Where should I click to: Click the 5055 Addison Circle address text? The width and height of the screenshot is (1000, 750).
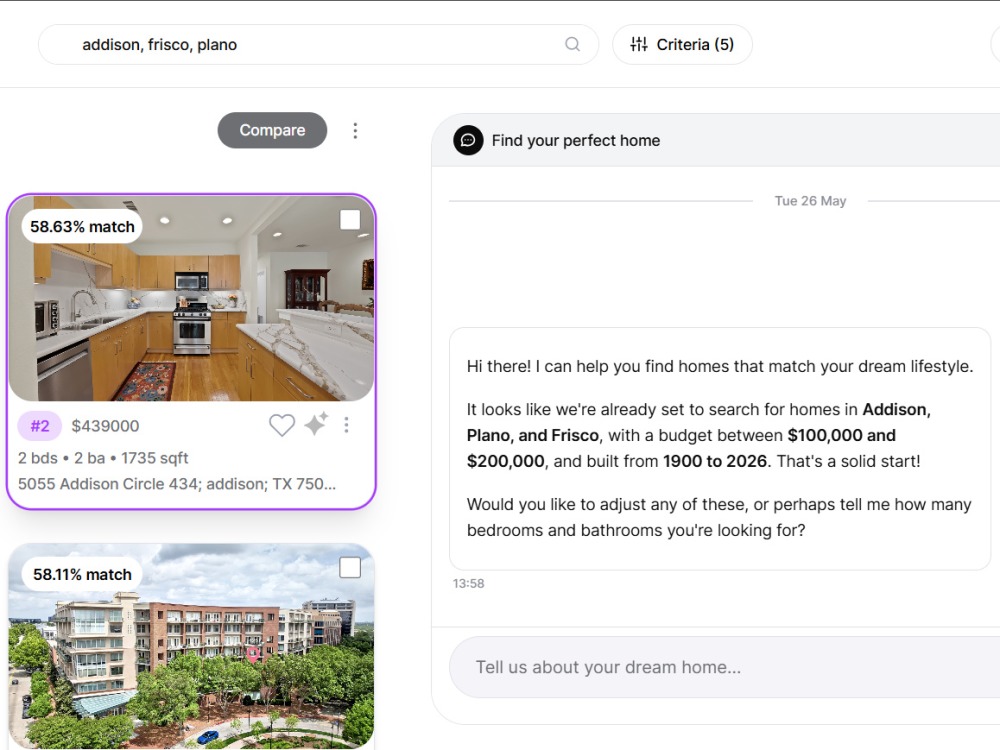(177, 484)
